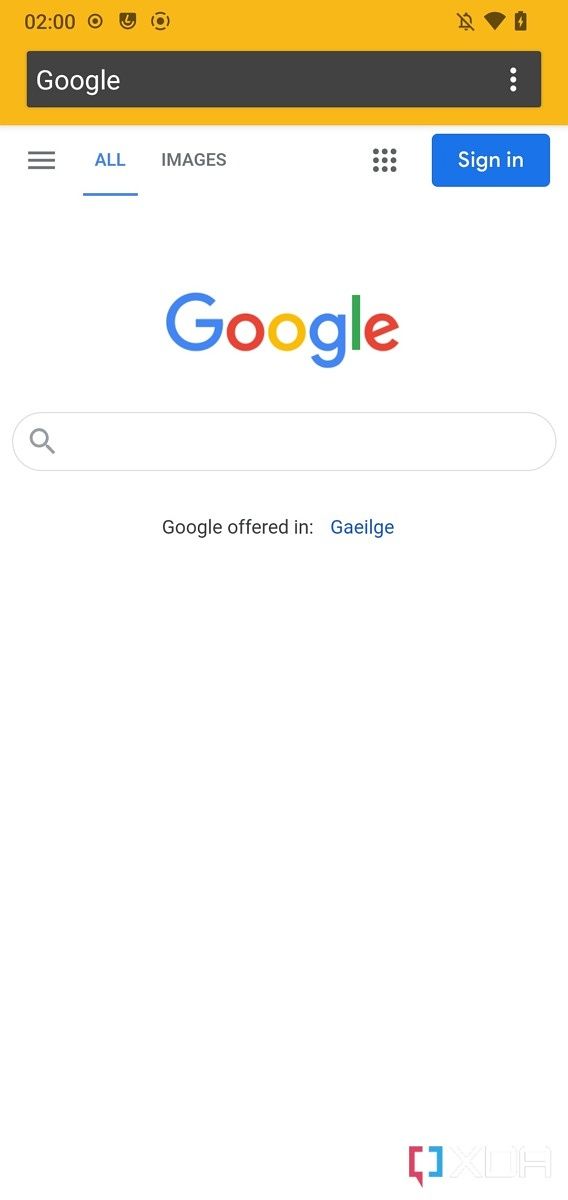Tap the Google title in address bar
The width and height of the screenshot is (568, 1200).
click(x=78, y=80)
